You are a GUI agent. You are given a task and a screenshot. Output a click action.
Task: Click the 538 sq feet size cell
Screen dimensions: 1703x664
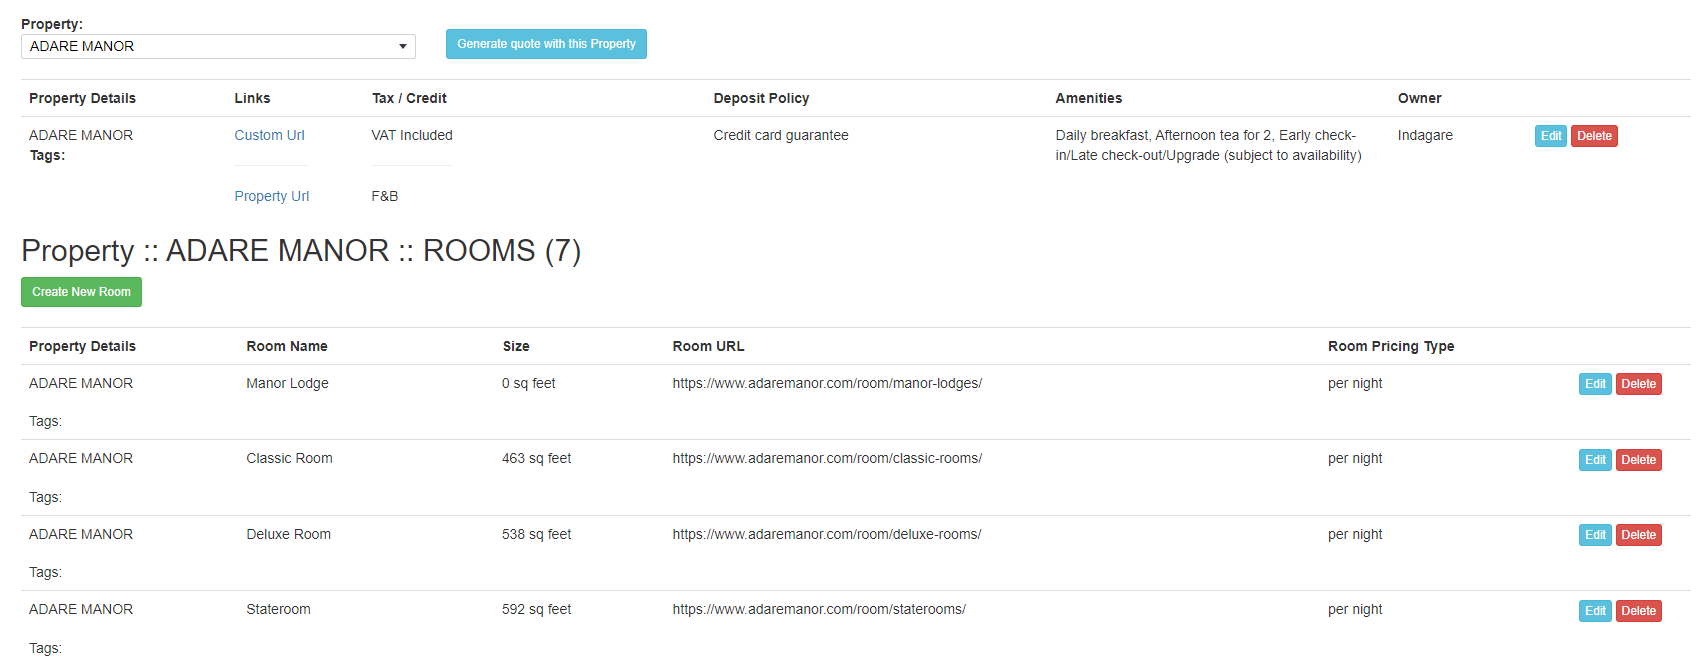coord(536,534)
